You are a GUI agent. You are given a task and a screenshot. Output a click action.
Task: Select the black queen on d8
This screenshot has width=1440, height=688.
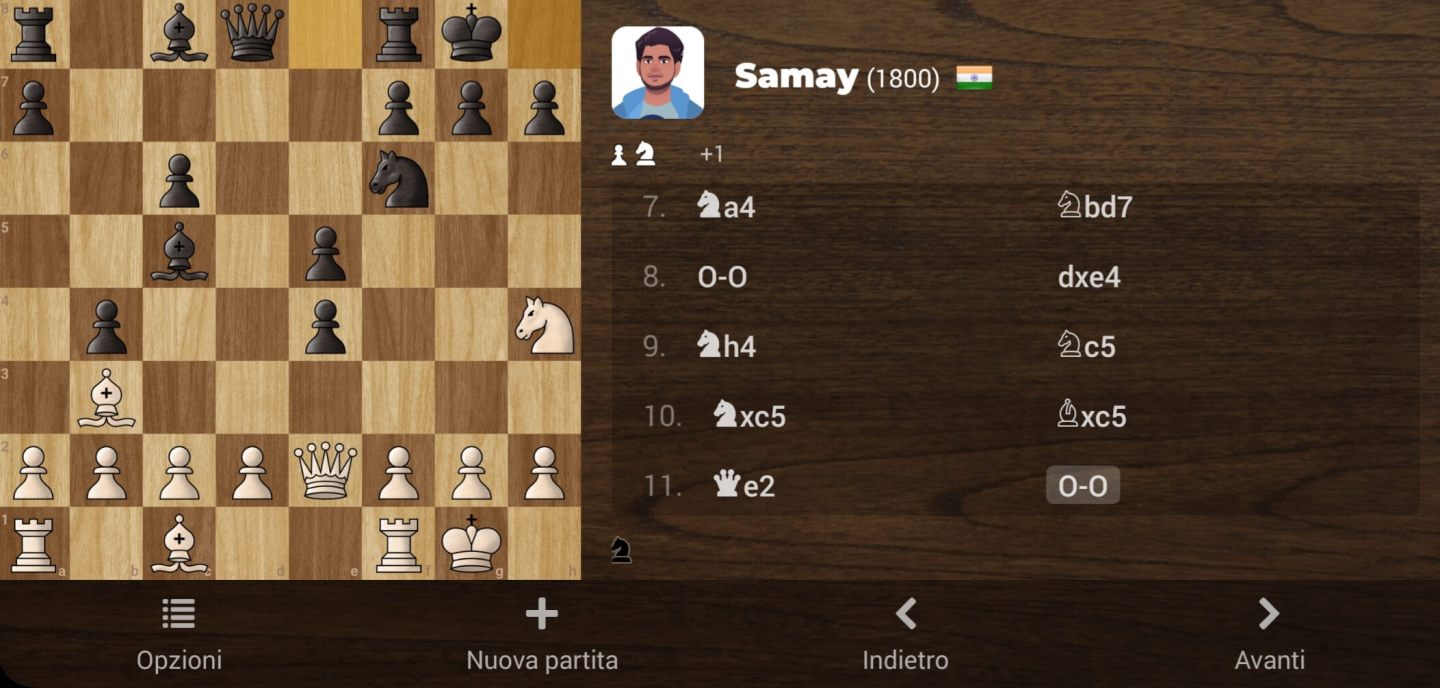point(252,33)
